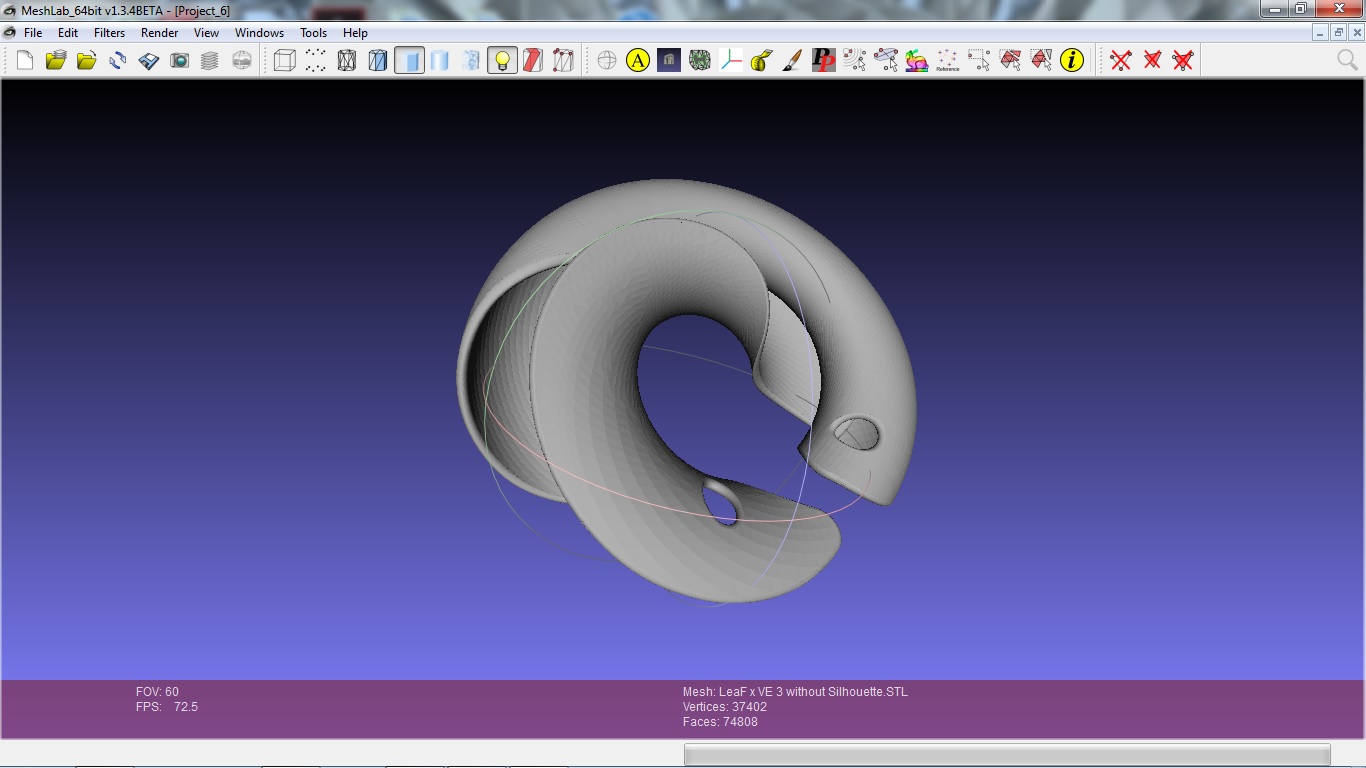Click the 'FOV: 60' readout
The height and width of the screenshot is (768, 1366).
pos(157,692)
